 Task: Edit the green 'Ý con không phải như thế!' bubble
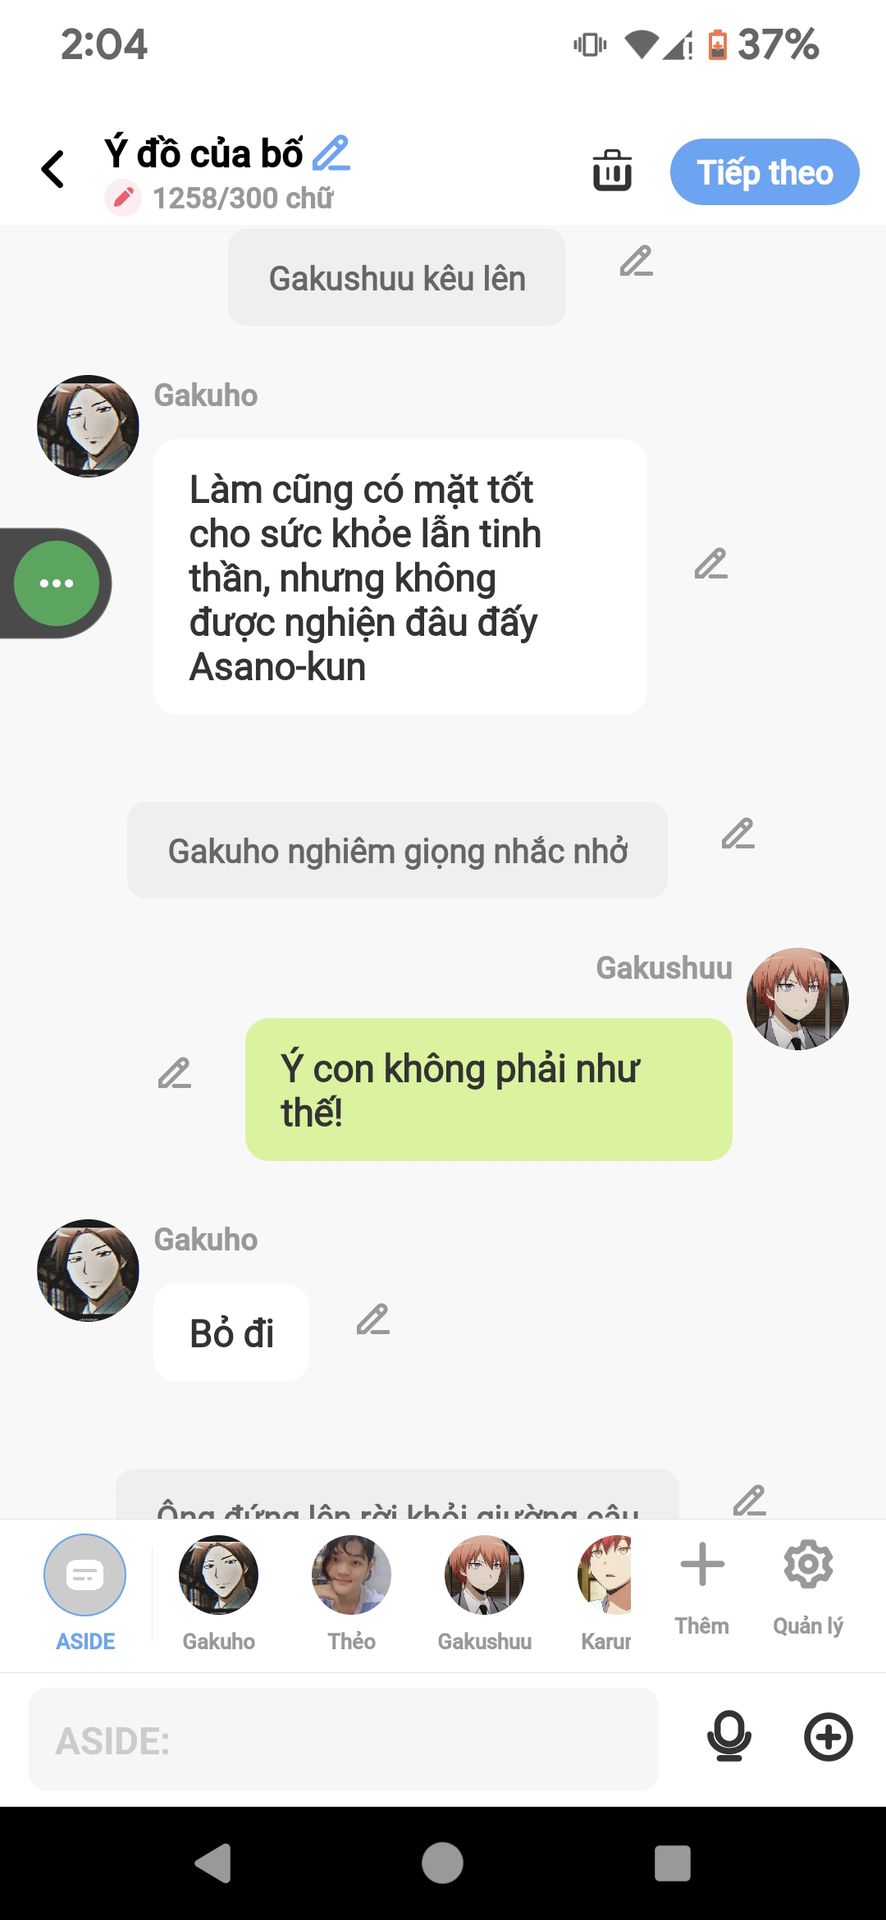click(174, 1073)
